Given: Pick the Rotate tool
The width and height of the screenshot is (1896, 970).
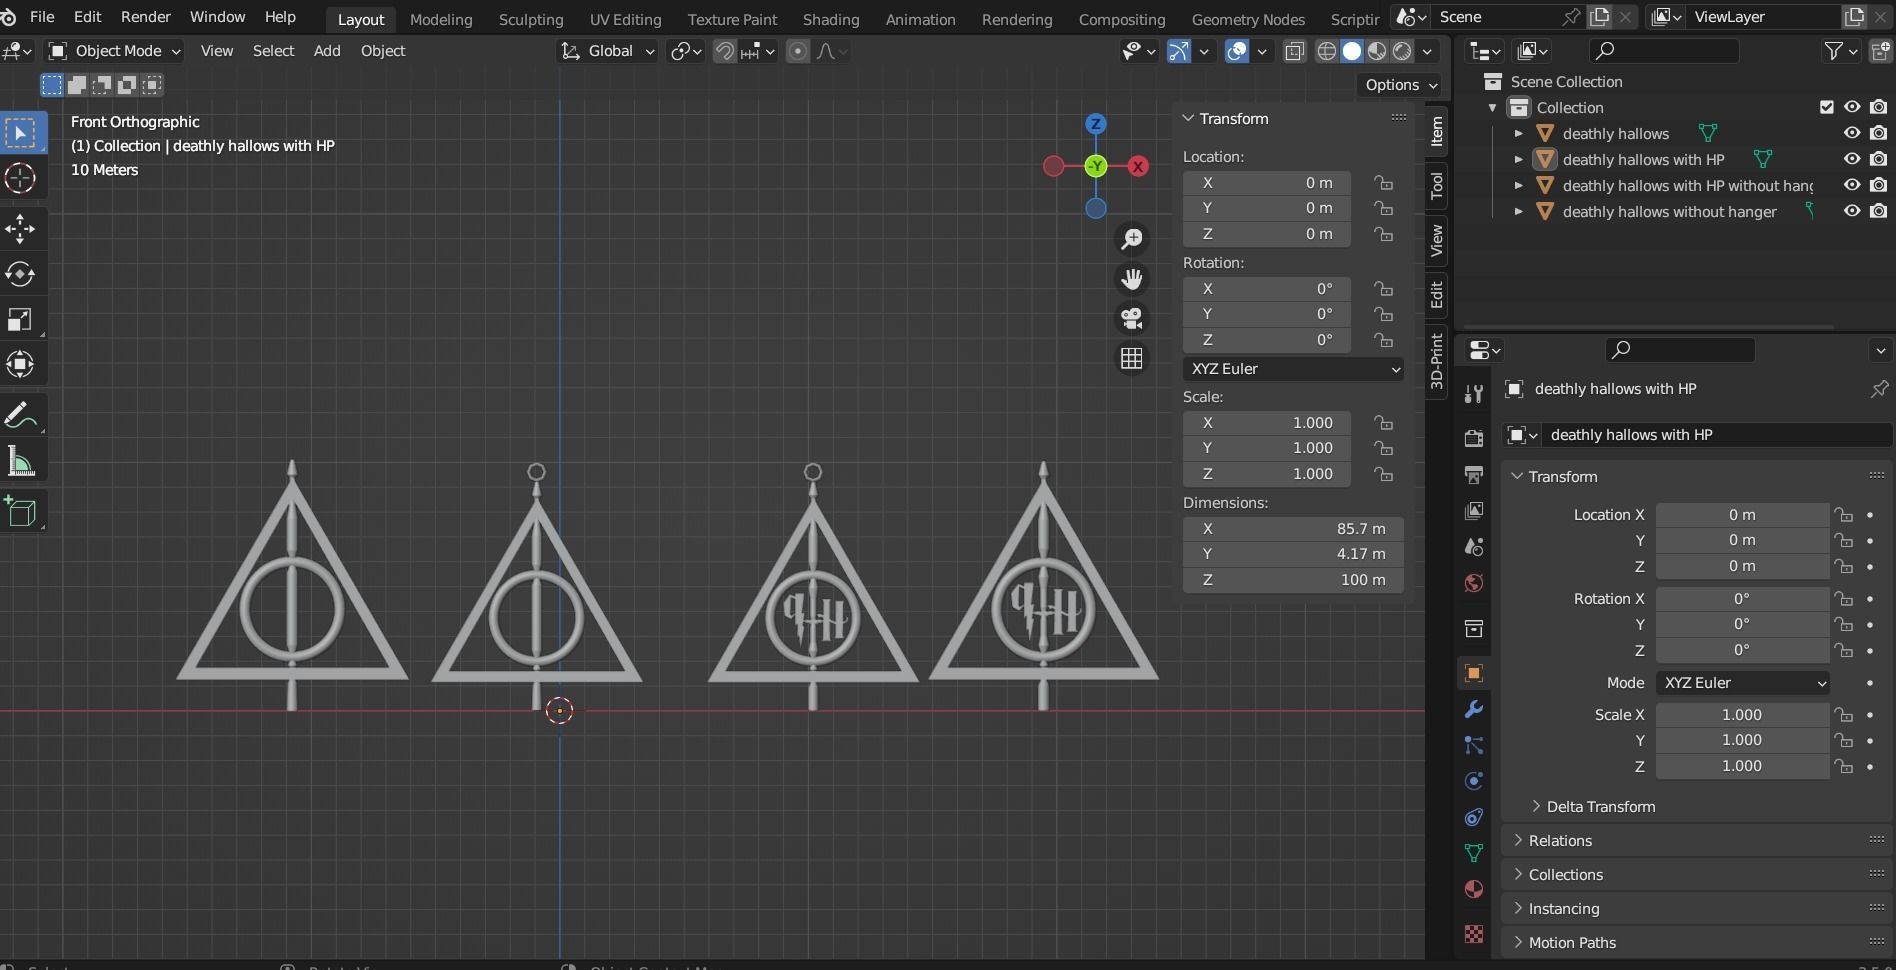Looking at the screenshot, I should (x=20, y=274).
